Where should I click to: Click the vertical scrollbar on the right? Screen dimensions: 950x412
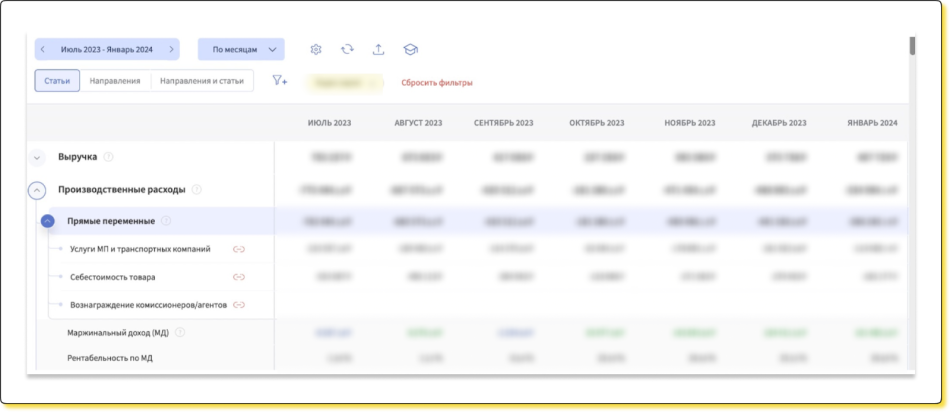[911, 46]
